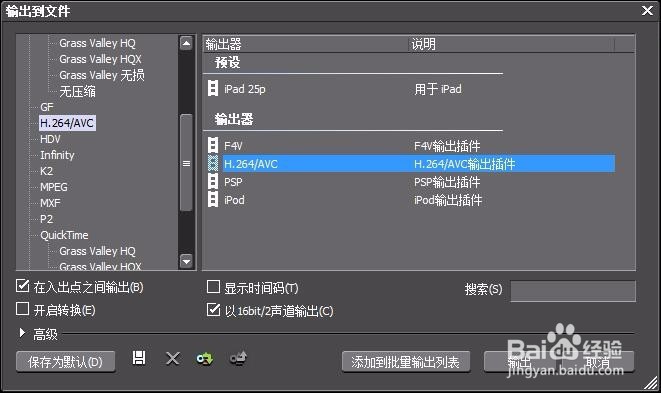Click the save preset floppy disk icon
Screen dimensions: 661x393
[139, 358]
